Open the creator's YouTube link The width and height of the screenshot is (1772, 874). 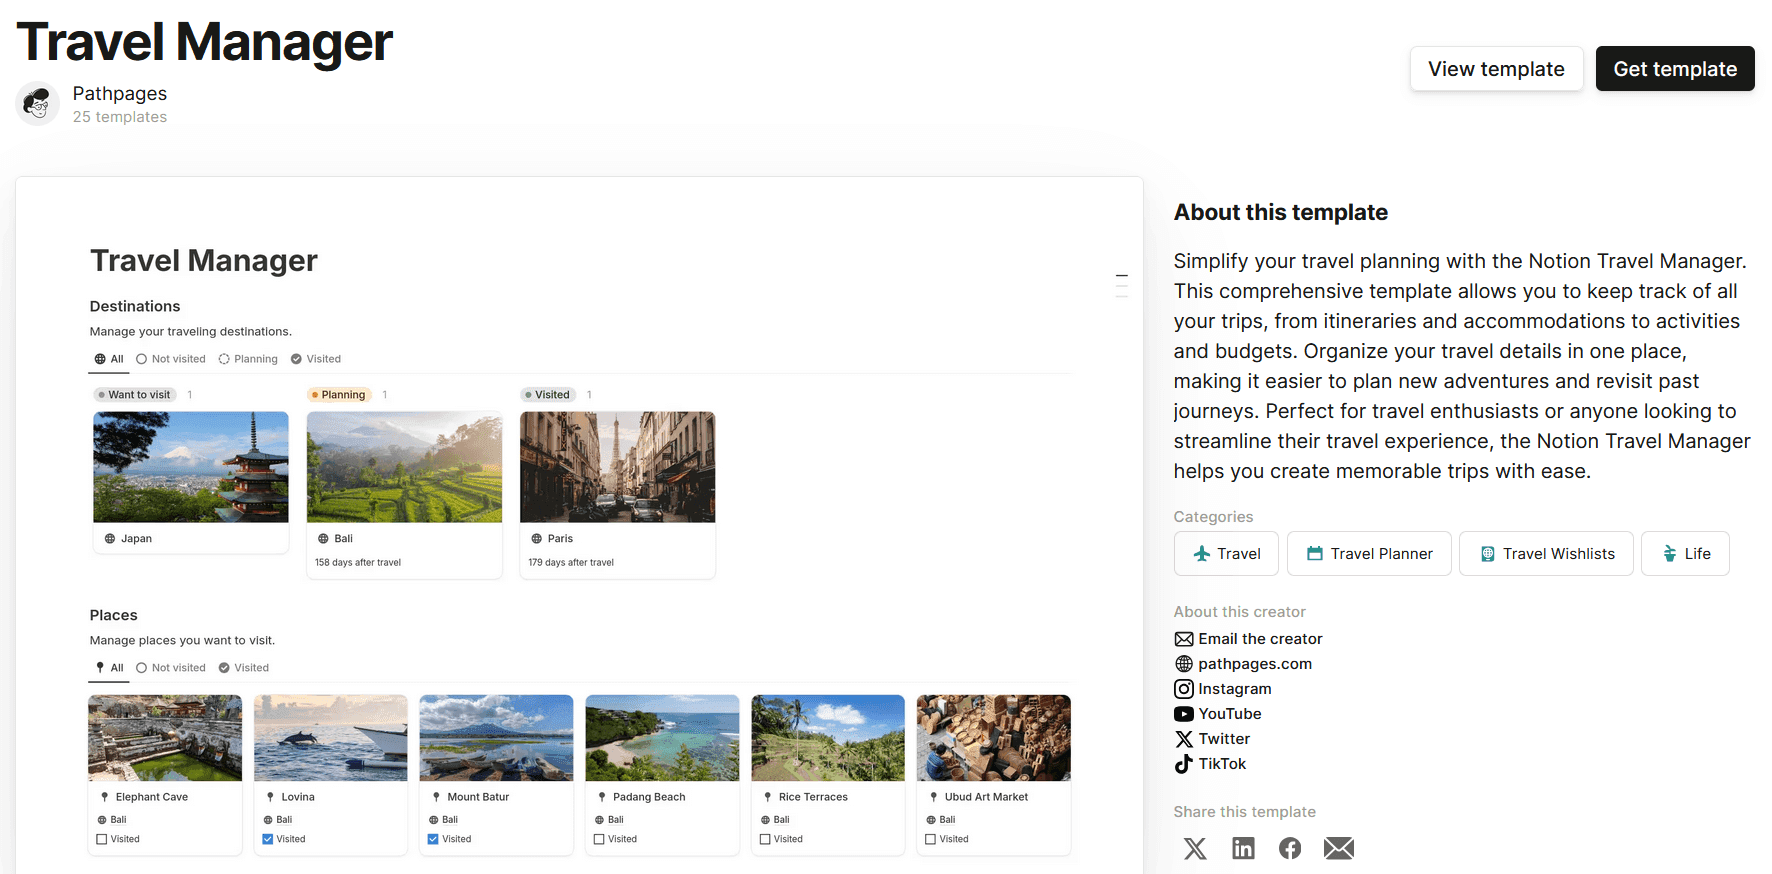click(1230, 714)
